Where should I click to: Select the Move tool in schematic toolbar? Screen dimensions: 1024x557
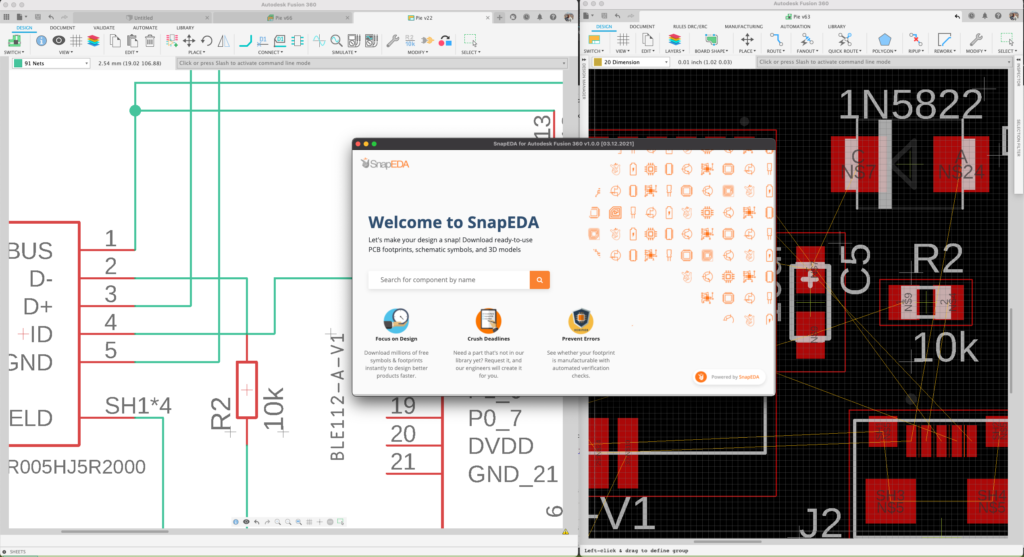click(189, 40)
